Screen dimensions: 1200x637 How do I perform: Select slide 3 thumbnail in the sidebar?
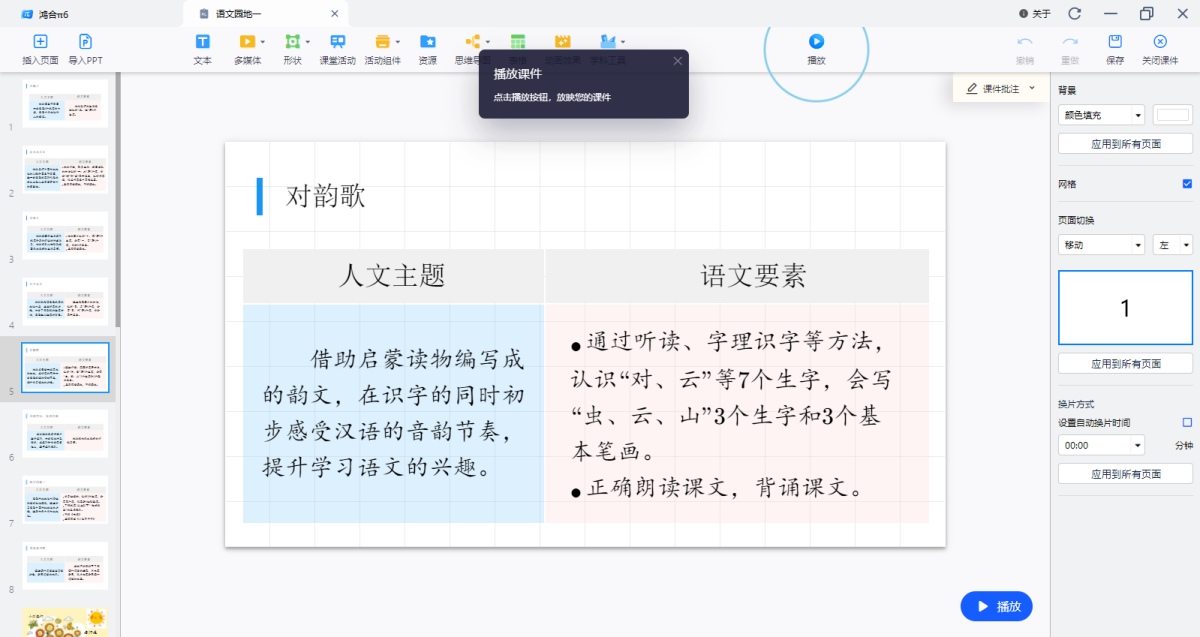[x=65, y=236]
